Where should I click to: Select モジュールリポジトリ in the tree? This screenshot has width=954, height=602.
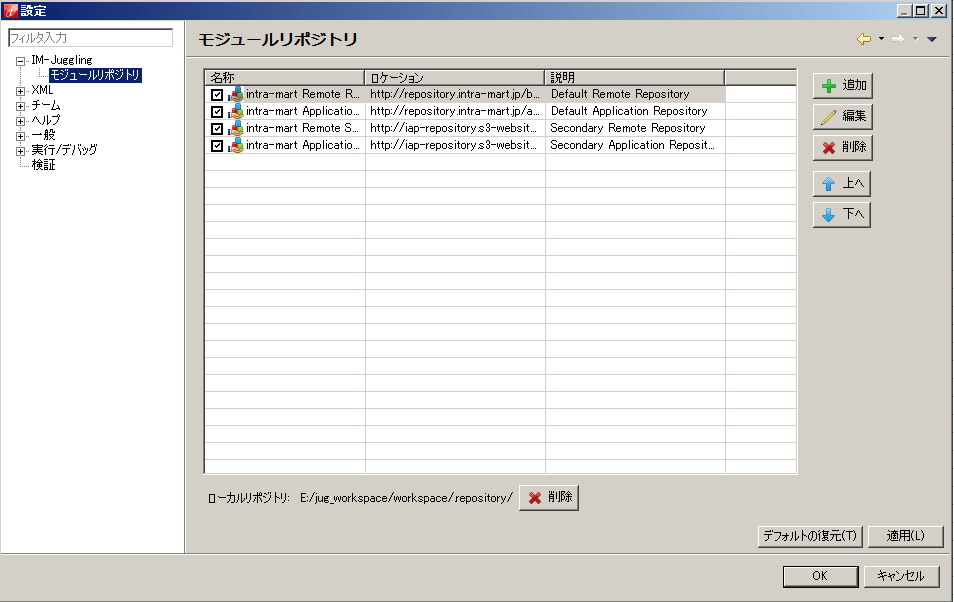point(95,75)
